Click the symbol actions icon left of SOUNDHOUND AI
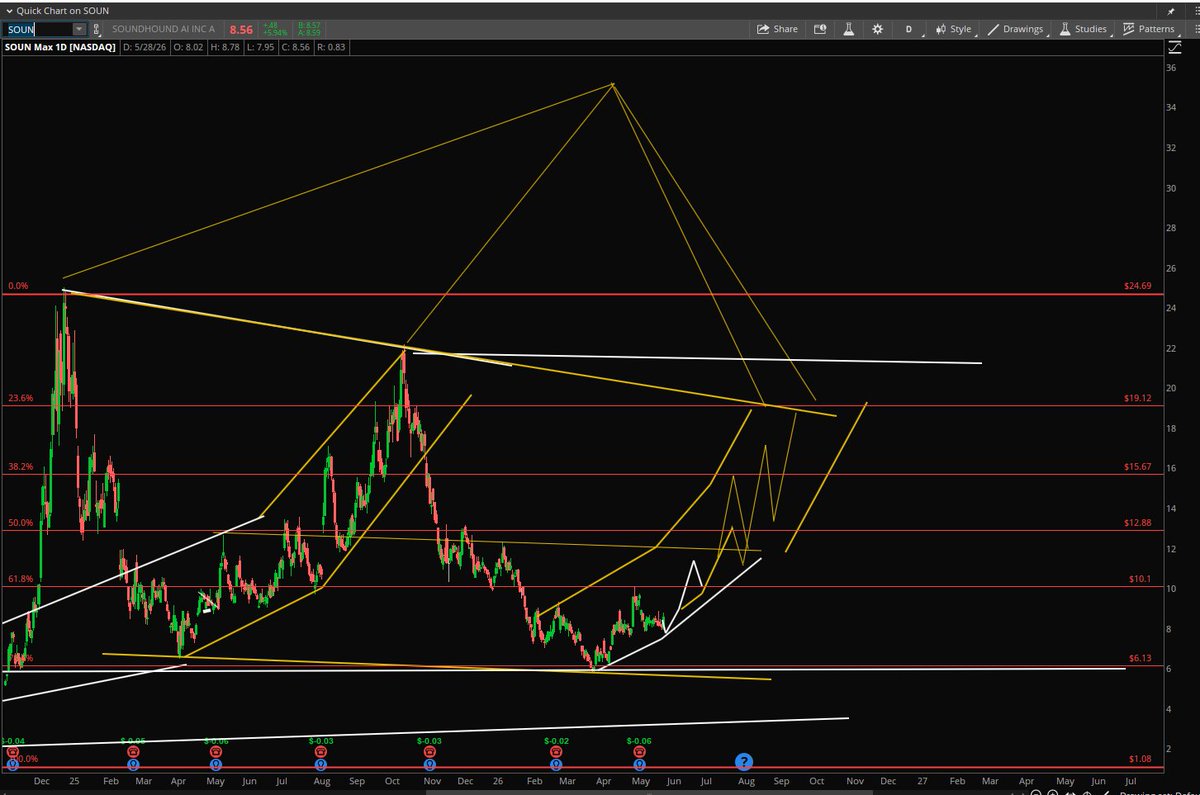The height and width of the screenshot is (795, 1200). point(96,29)
